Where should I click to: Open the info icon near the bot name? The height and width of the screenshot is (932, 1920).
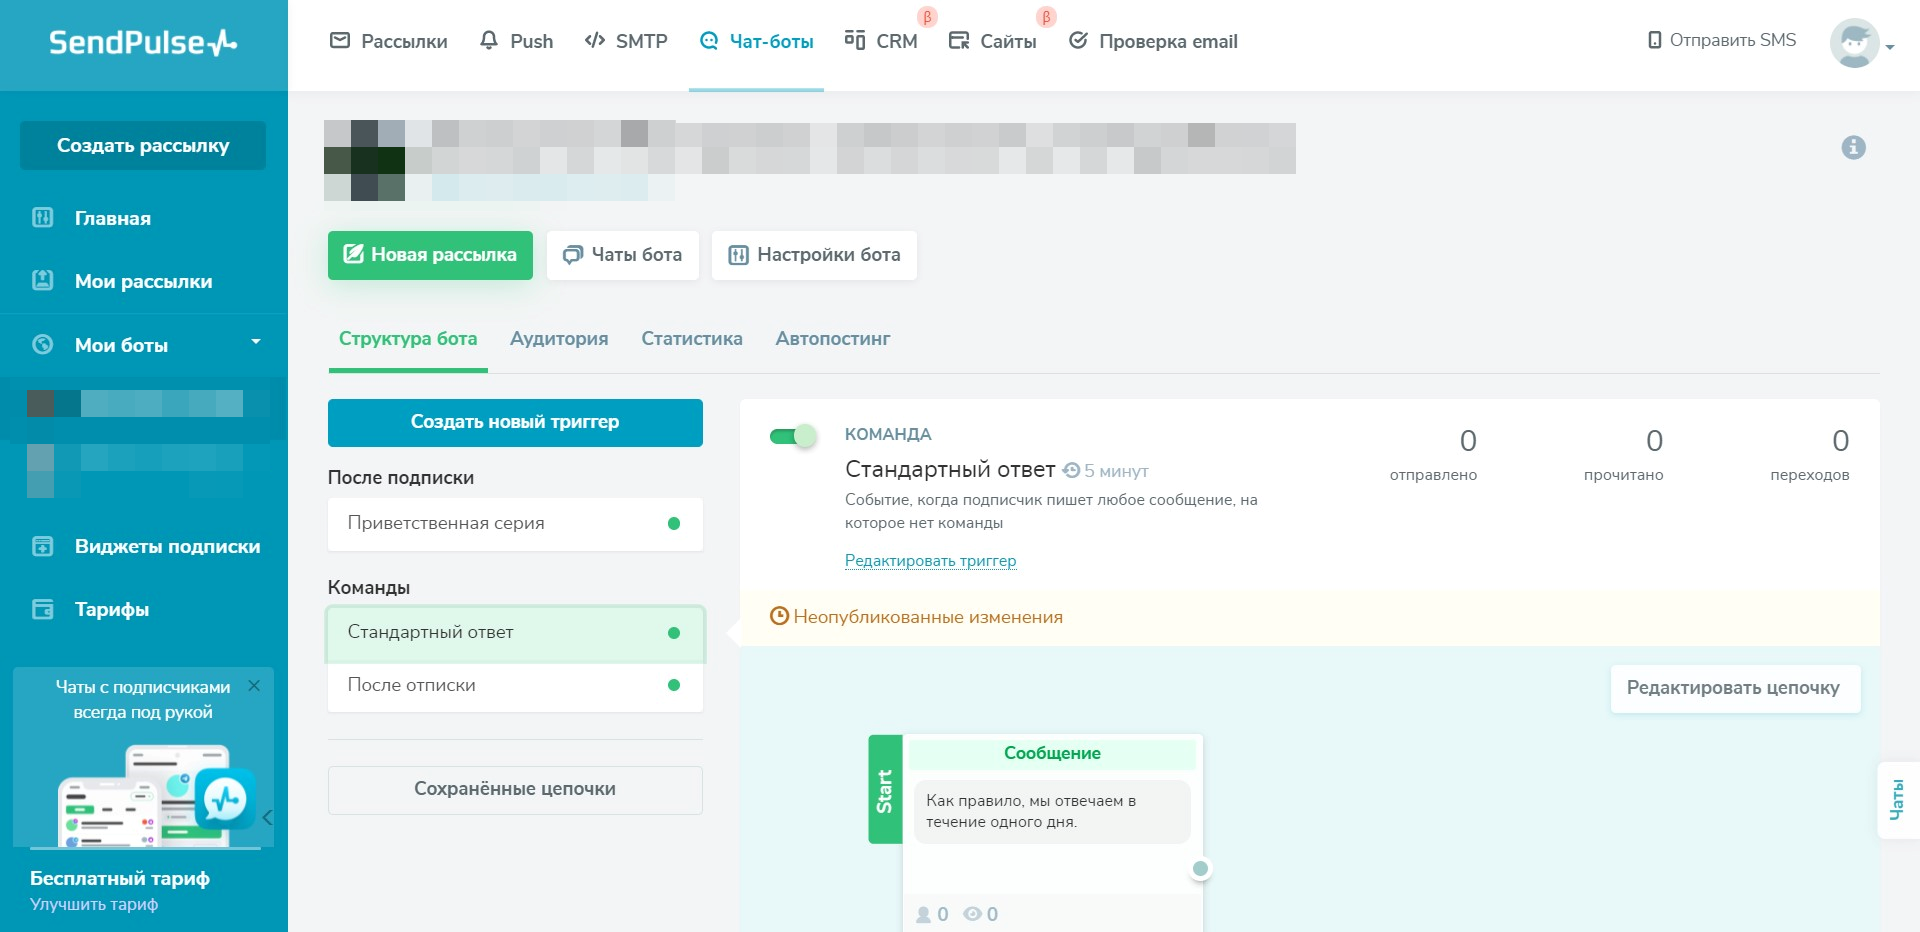tap(1855, 147)
